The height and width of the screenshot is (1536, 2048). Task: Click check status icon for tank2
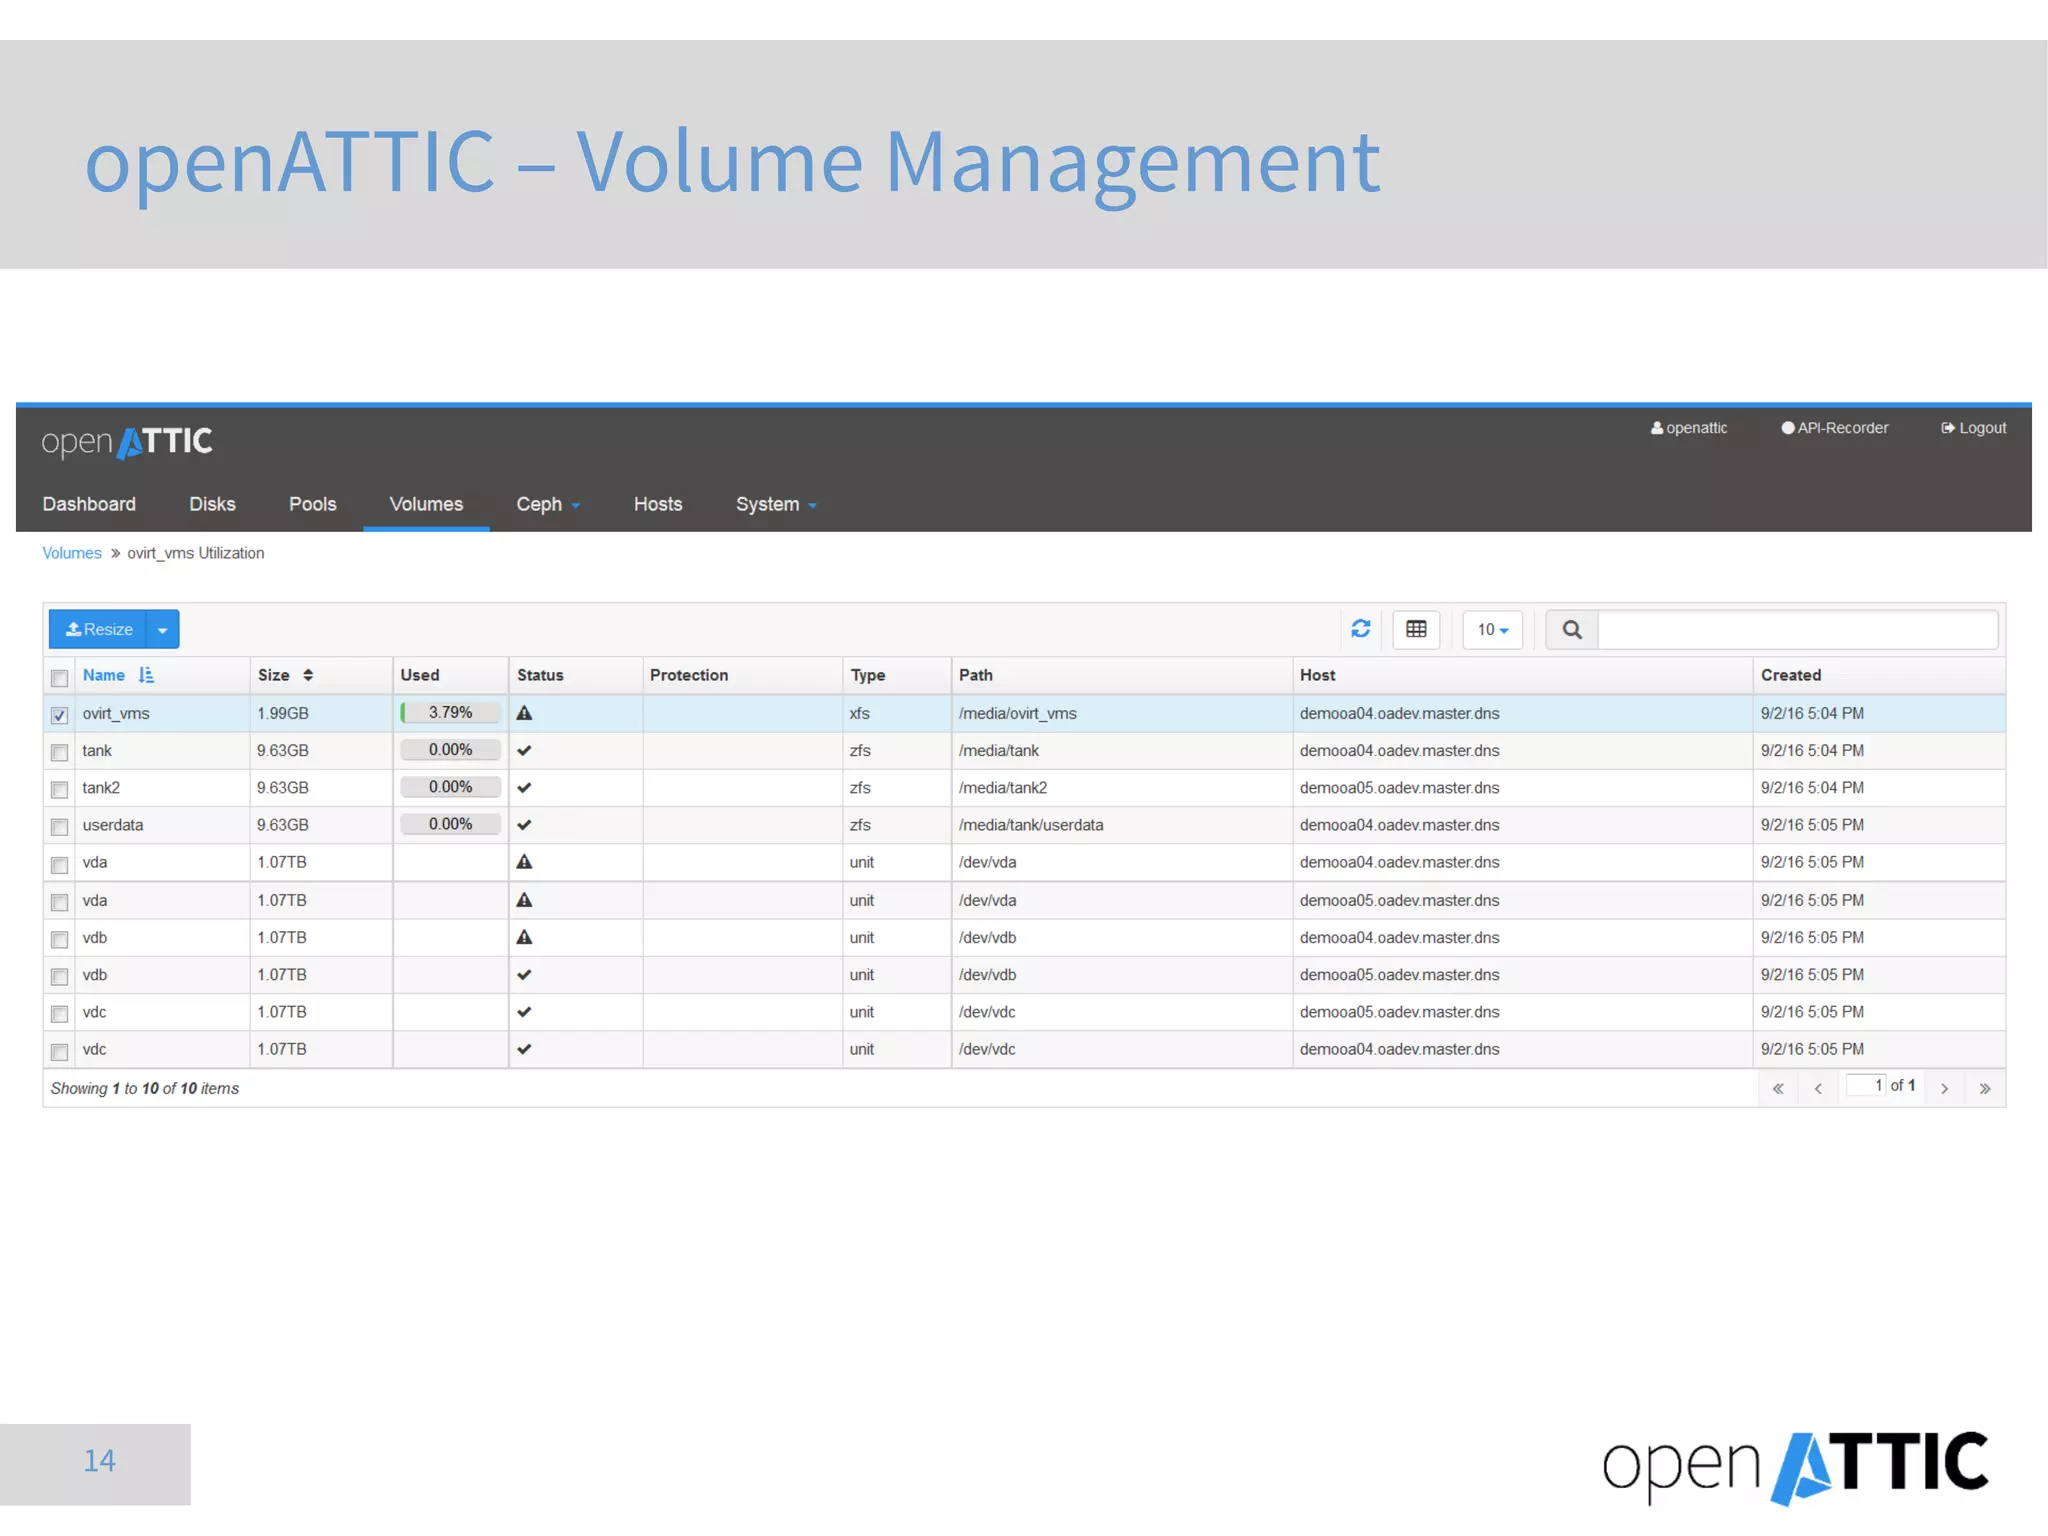[524, 788]
